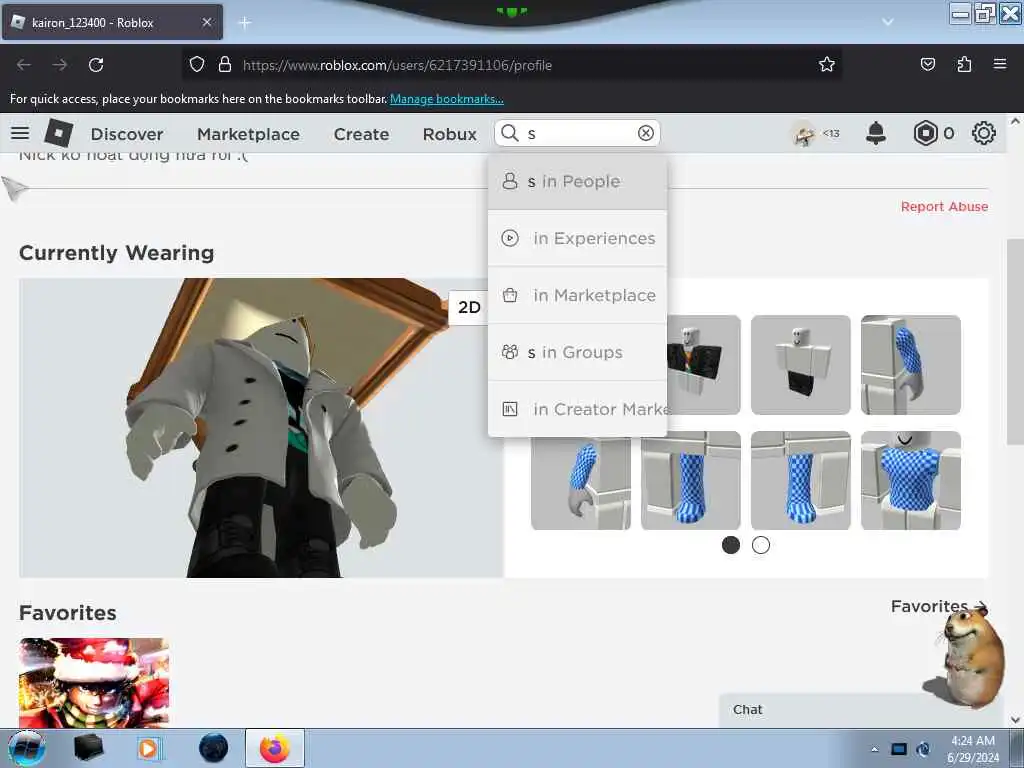
Task: Select 'in Experiences' search suggestion
Action: click(x=577, y=238)
